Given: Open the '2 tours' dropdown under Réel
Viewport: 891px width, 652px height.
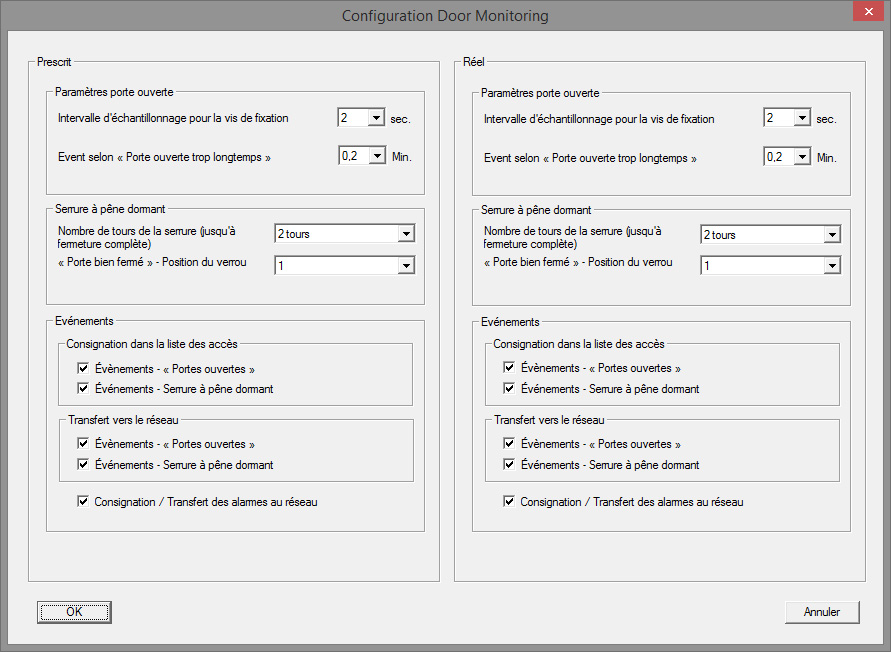Looking at the screenshot, I should [833, 234].
